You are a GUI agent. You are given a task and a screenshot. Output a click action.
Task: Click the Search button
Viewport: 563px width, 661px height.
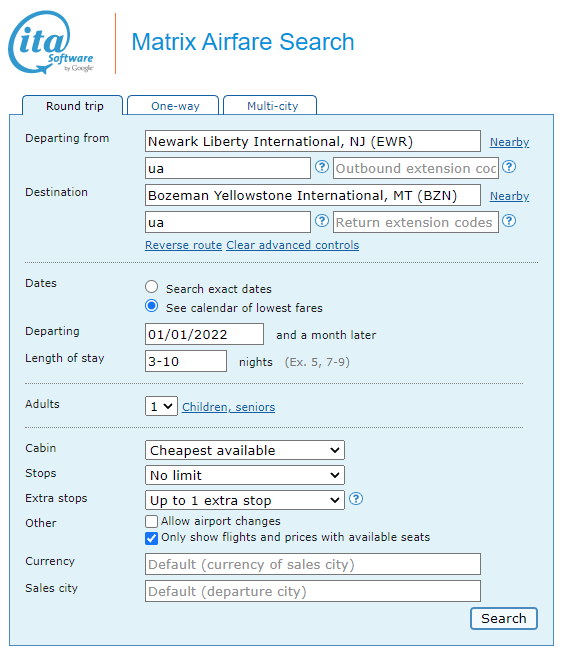coord(504,618)
